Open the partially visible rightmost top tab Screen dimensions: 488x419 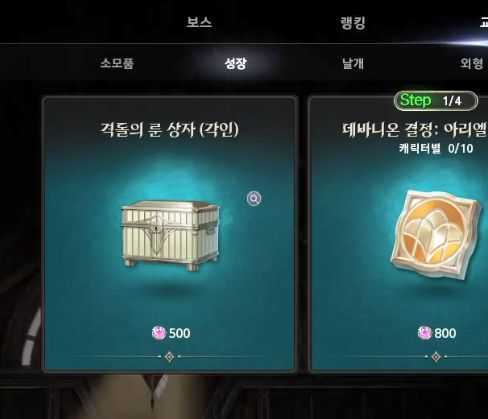pyautogui.click(x=484, y=23)
